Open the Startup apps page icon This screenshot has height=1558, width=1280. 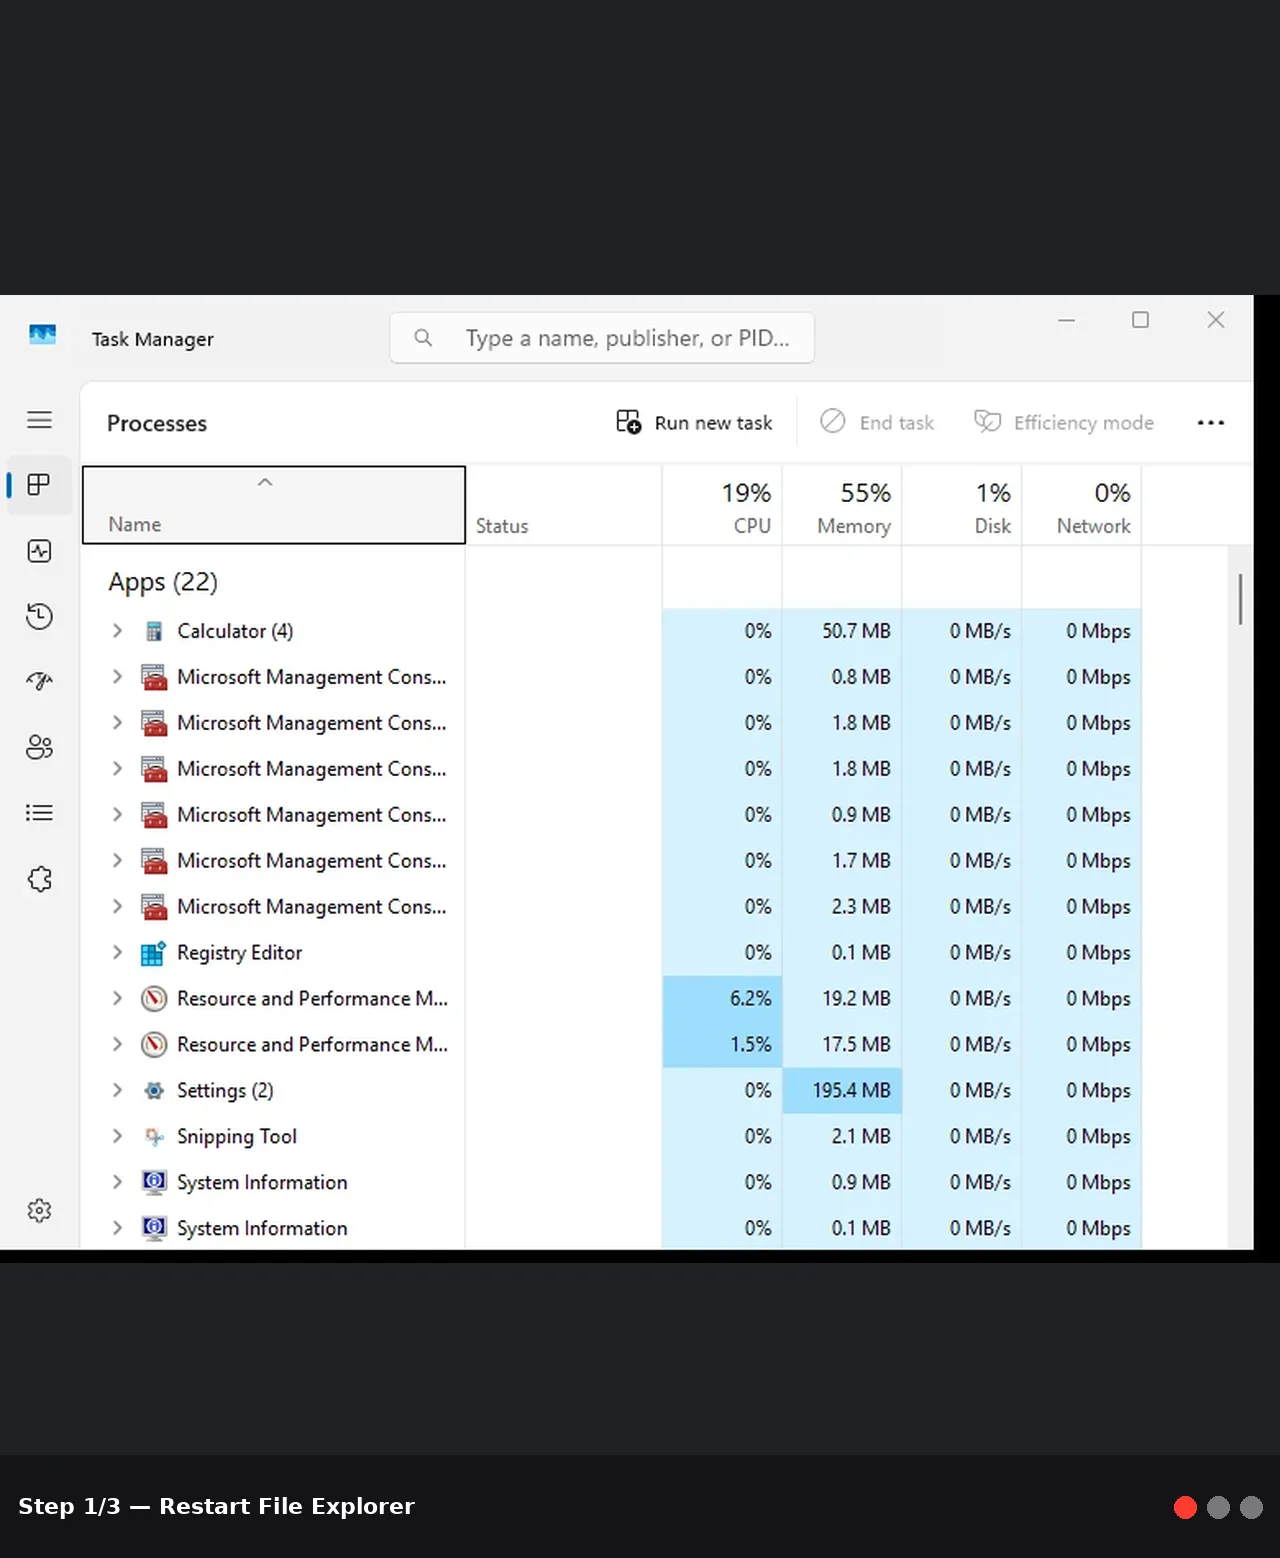coord(39,682)
